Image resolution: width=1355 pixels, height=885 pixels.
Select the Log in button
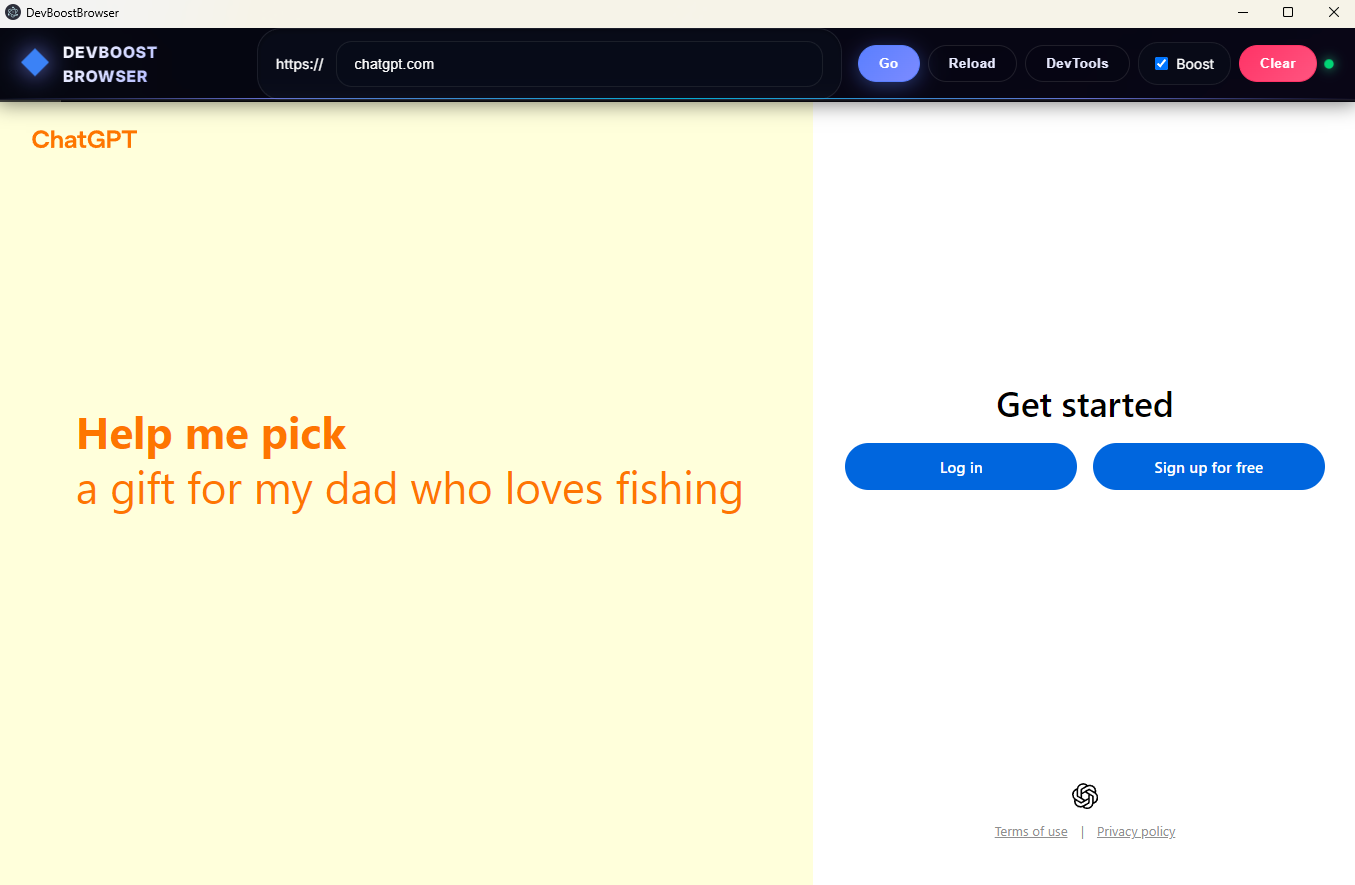click(961, 467)
